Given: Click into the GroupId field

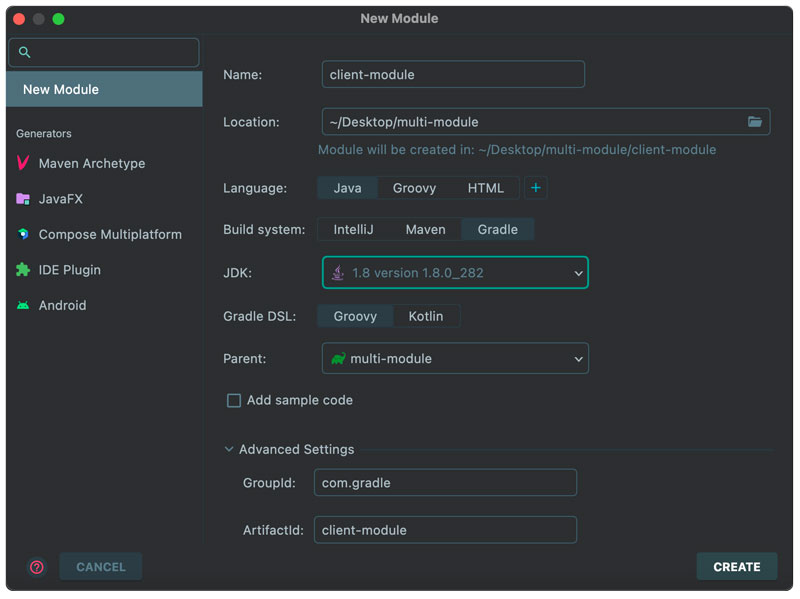Looking at the screenshot, I should [445, 483].
